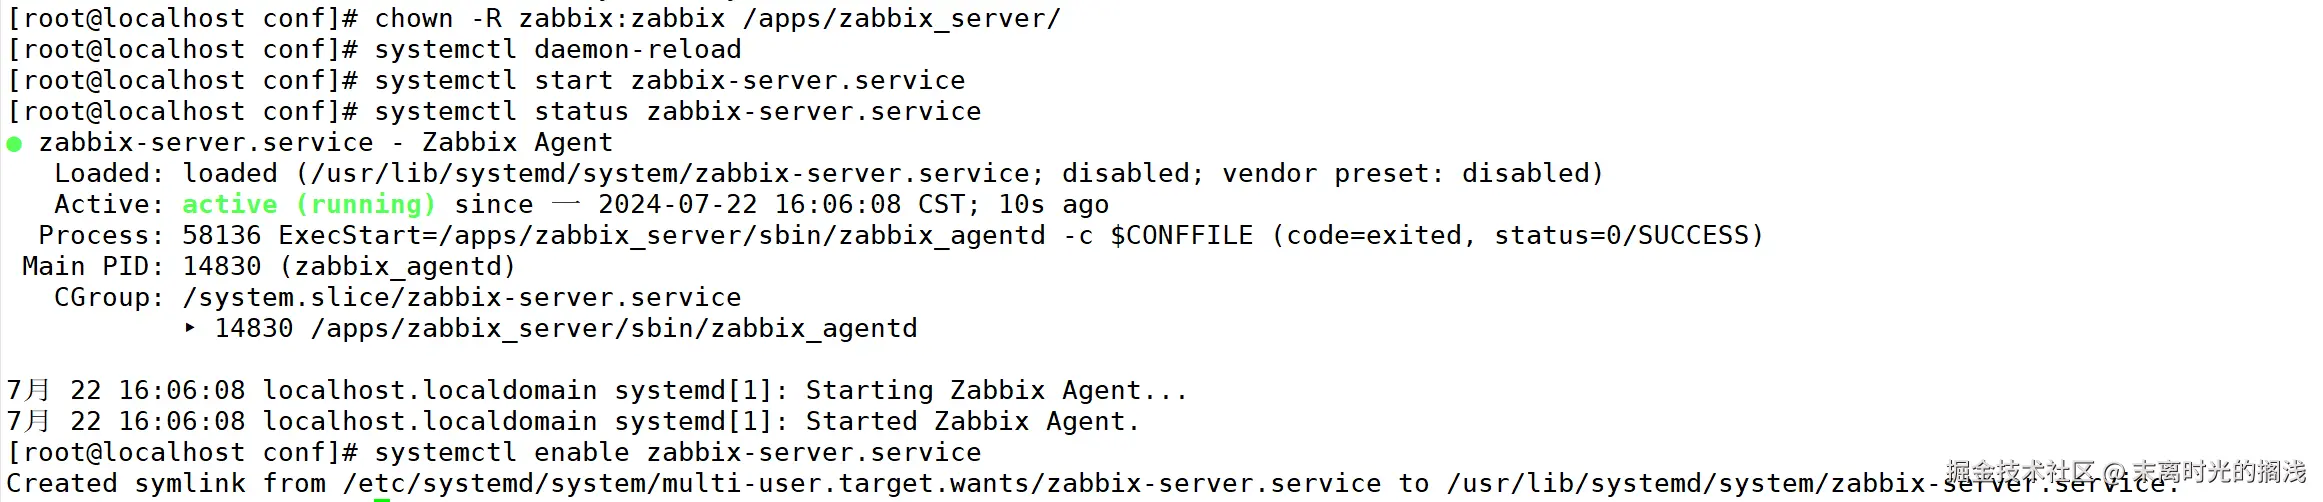Click the "systemctl enable zabbix-server.service" command
Screen dimensions: 2323x502
click(678, 453)
